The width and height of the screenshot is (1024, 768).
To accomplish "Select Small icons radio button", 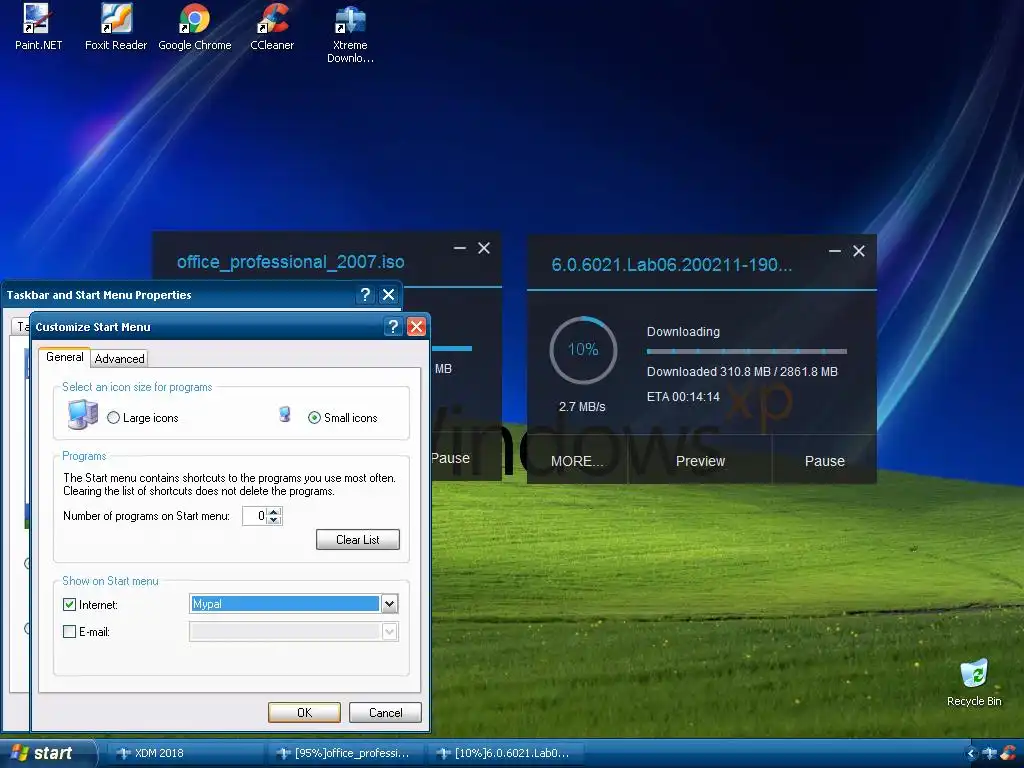I will pyautogui.click(x=315, y=418).
